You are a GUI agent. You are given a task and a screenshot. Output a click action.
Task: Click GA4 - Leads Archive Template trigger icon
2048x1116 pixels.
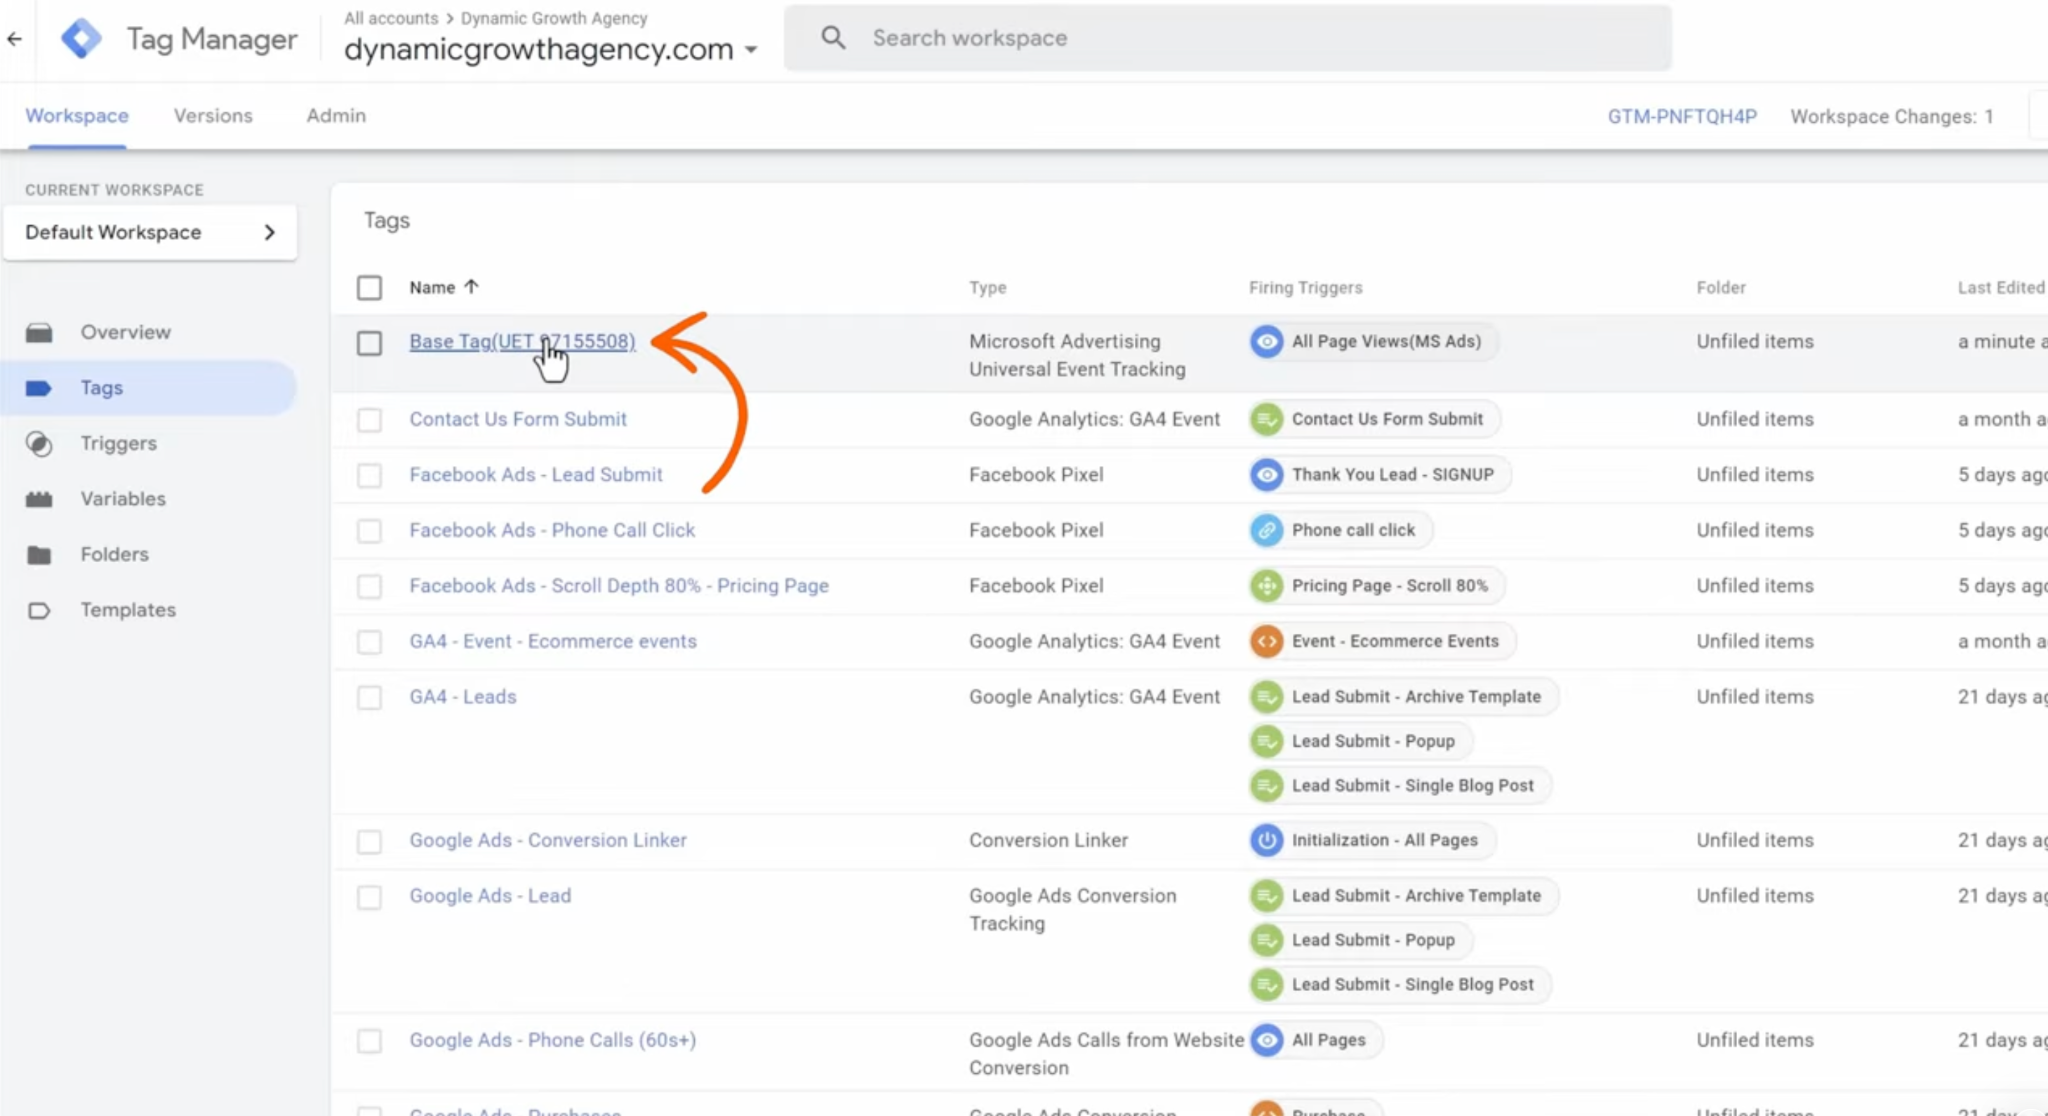pos(1267,697)
